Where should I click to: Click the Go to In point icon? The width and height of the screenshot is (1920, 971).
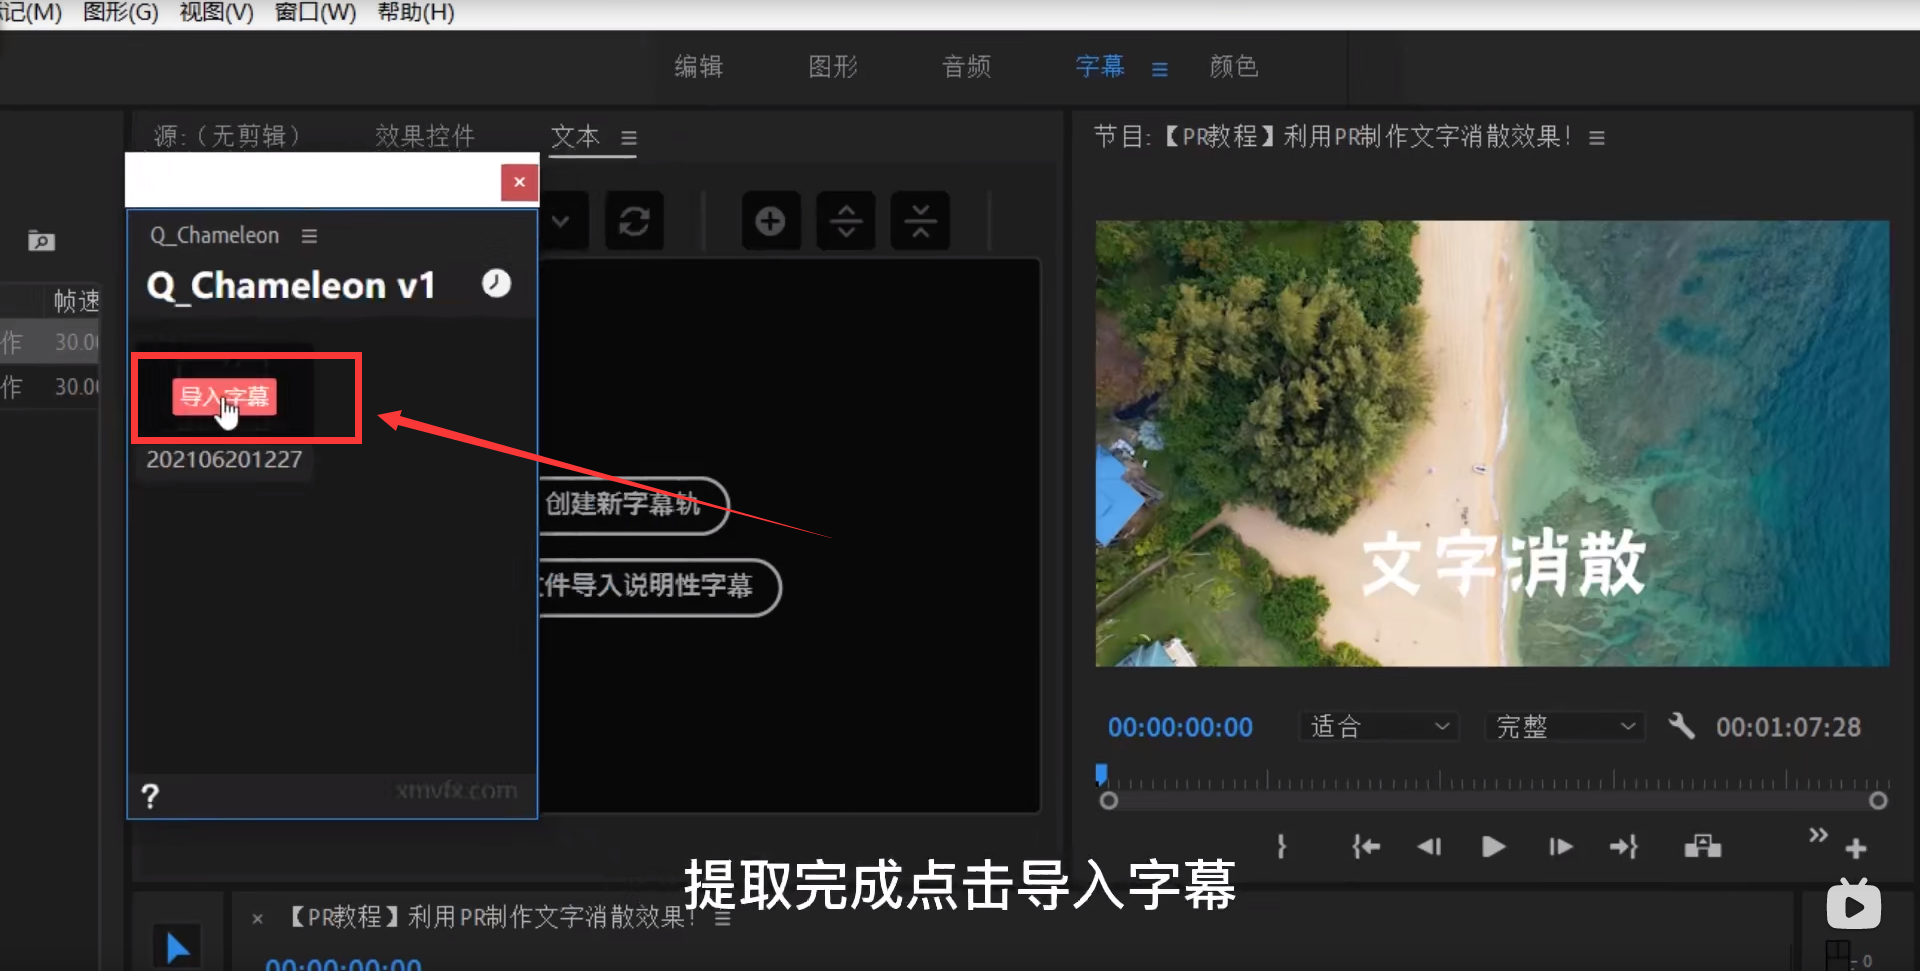tap(1365, 846)
